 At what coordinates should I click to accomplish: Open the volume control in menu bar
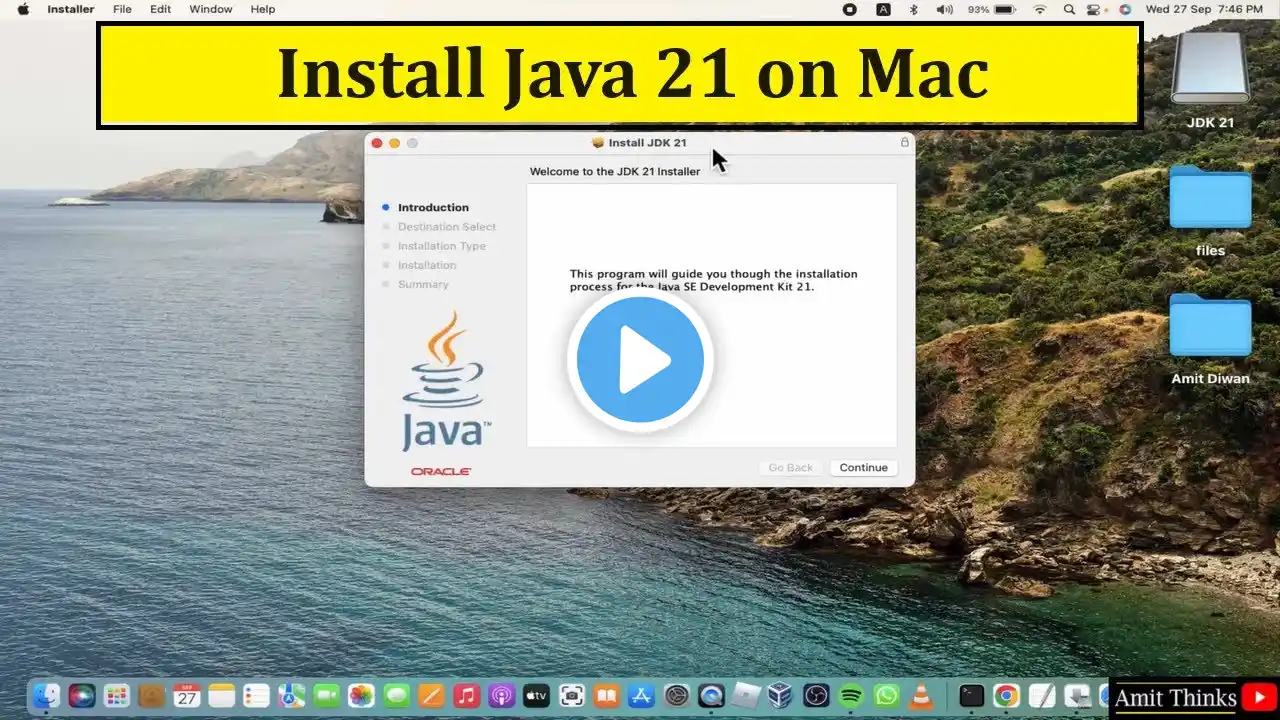(944, 9)
